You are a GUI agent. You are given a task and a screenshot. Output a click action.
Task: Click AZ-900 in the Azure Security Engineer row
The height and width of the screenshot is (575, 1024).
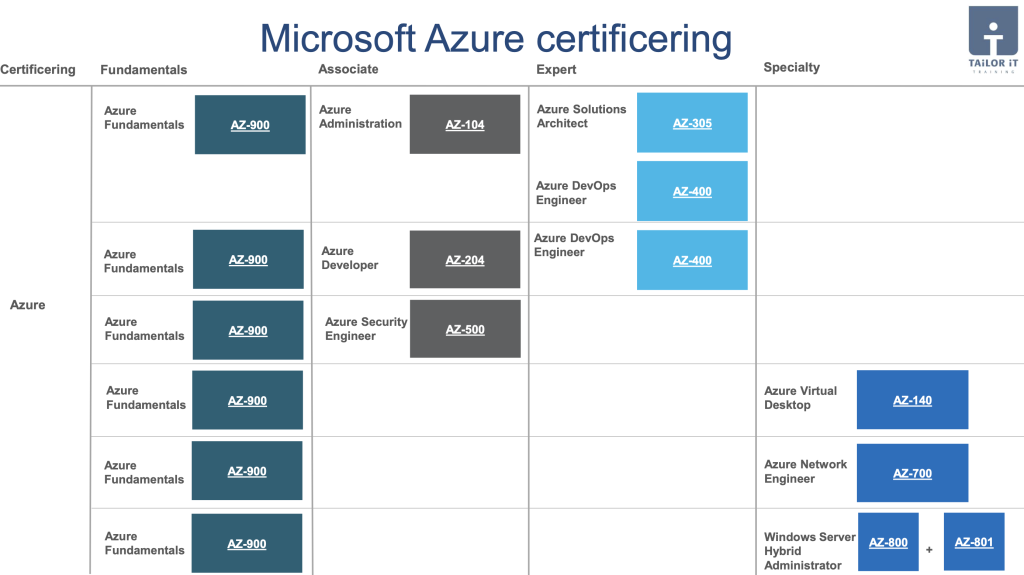point(248,331)
